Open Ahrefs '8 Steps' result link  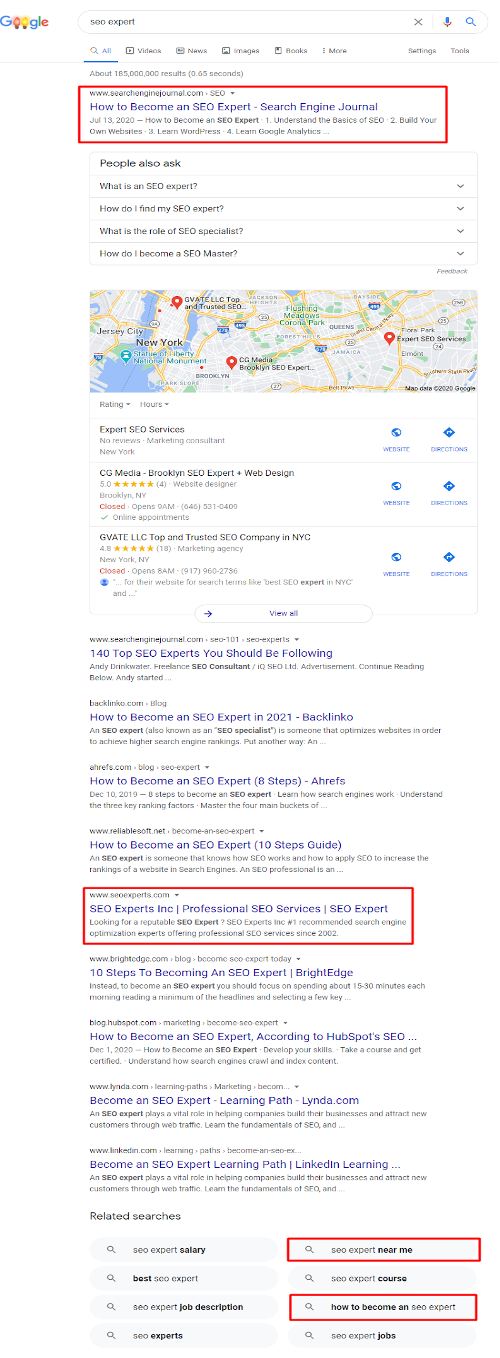tap(218, 781)
